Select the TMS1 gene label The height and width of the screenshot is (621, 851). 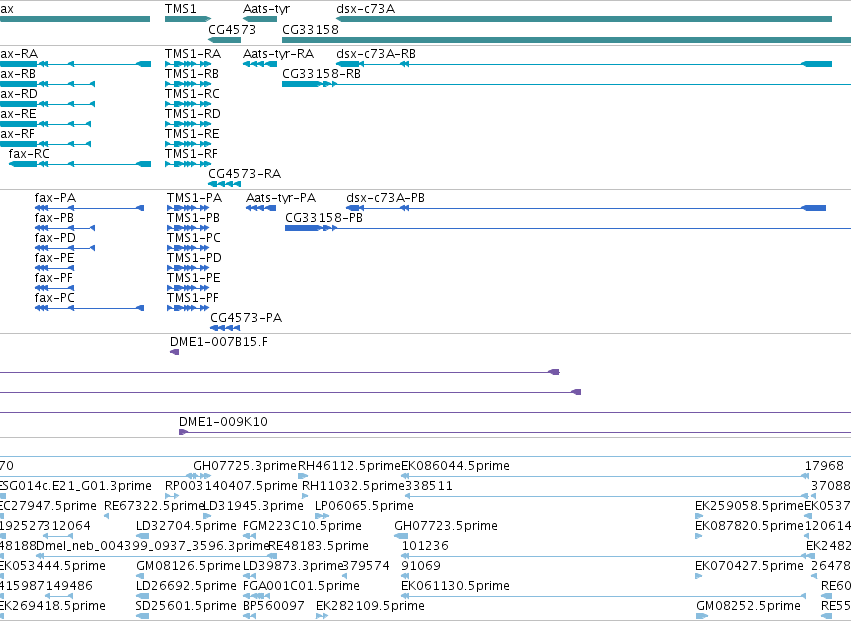pyautogui.click(x=180, y=9)
